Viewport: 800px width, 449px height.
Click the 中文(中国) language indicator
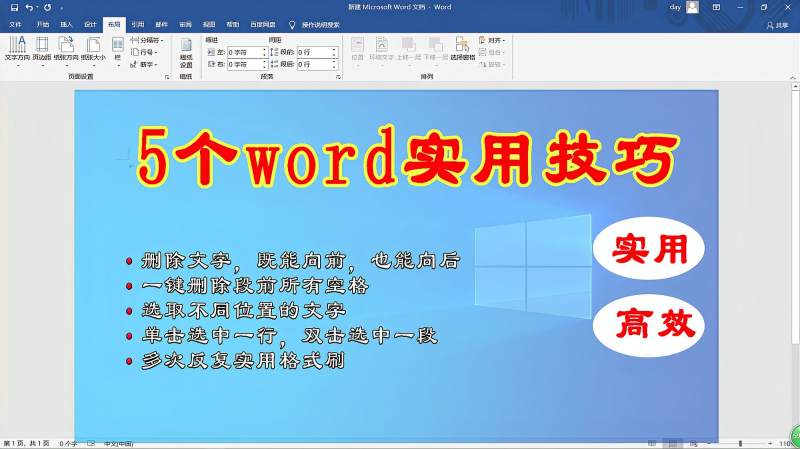(119, 444)
